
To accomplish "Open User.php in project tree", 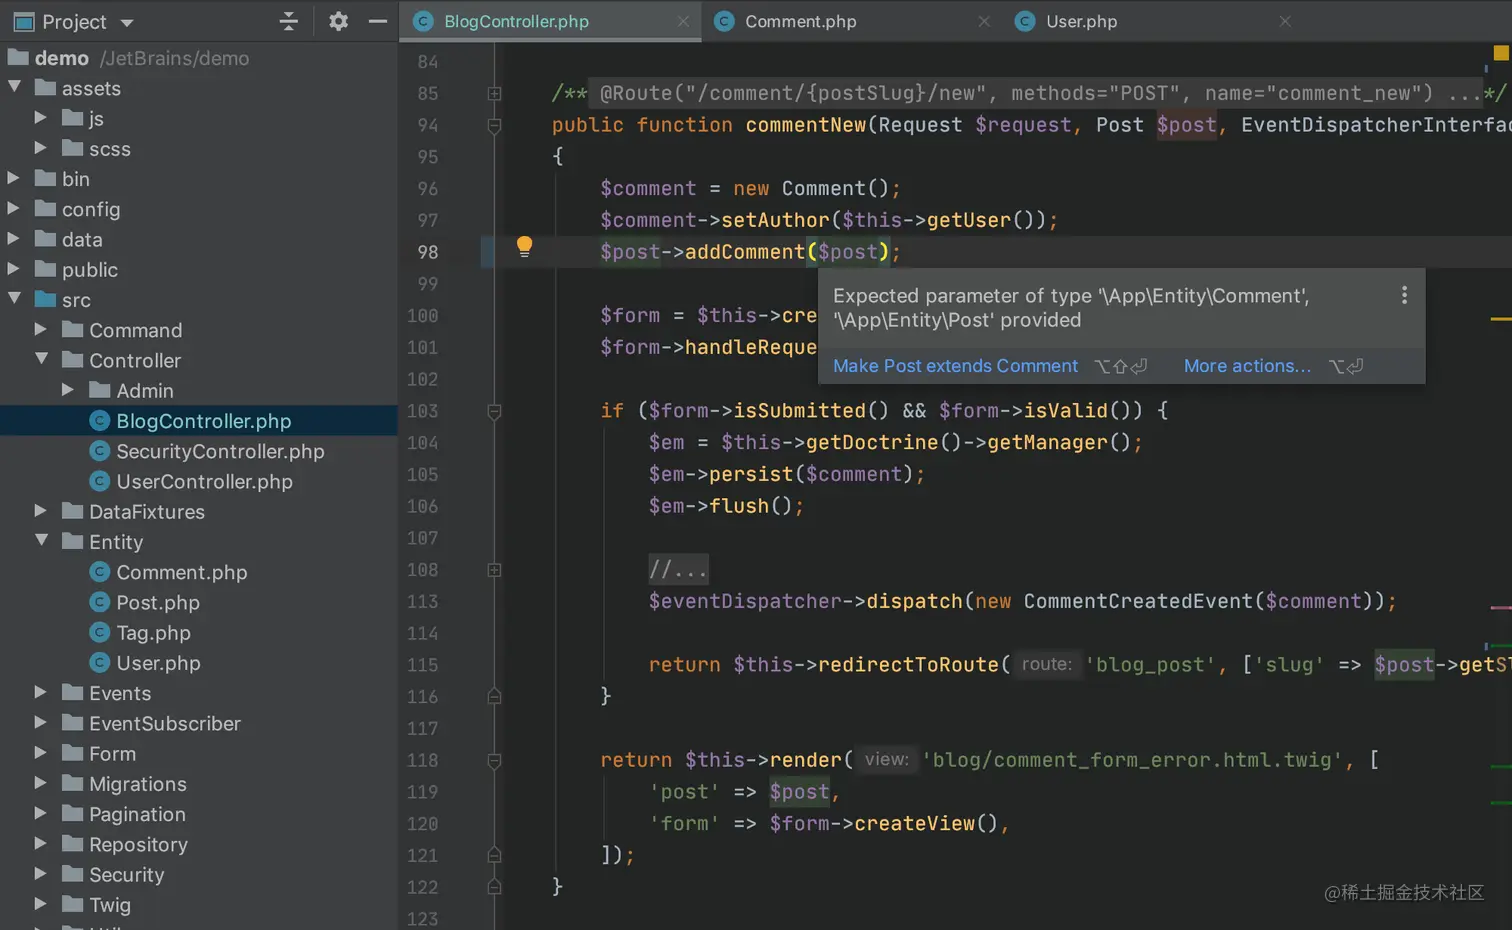I will (158, 662).
